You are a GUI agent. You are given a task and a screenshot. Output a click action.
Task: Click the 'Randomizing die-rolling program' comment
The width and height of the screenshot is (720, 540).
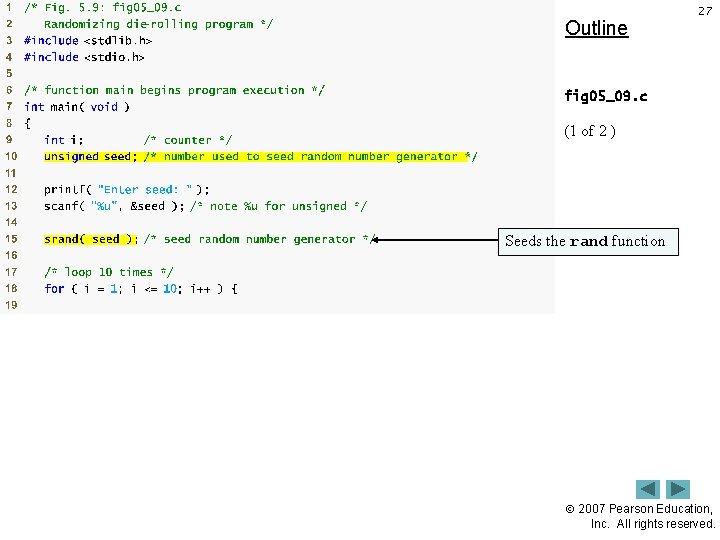[158, 24]
